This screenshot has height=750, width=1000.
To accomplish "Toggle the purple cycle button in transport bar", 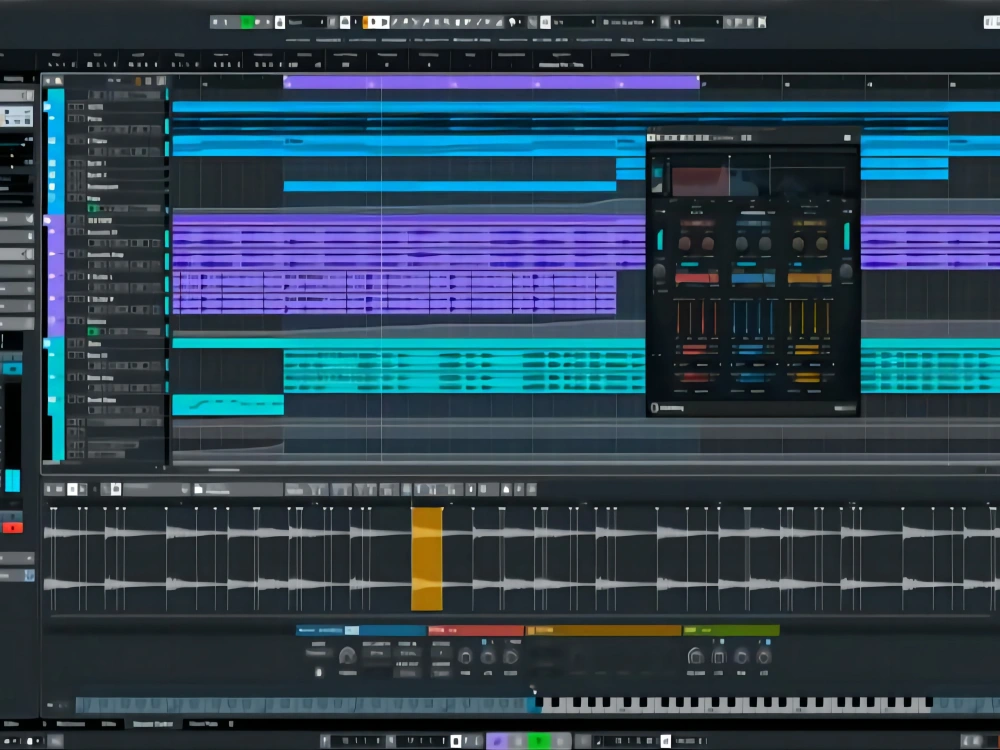I will (x=497, y=741).
